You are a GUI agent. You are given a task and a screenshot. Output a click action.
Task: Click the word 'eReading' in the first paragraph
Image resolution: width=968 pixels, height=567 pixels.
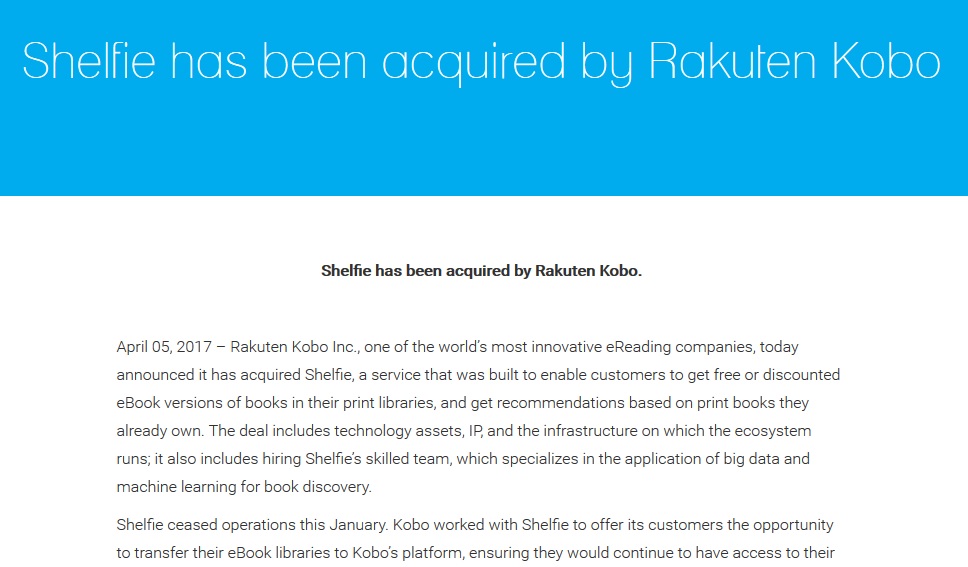coord(638,347)
